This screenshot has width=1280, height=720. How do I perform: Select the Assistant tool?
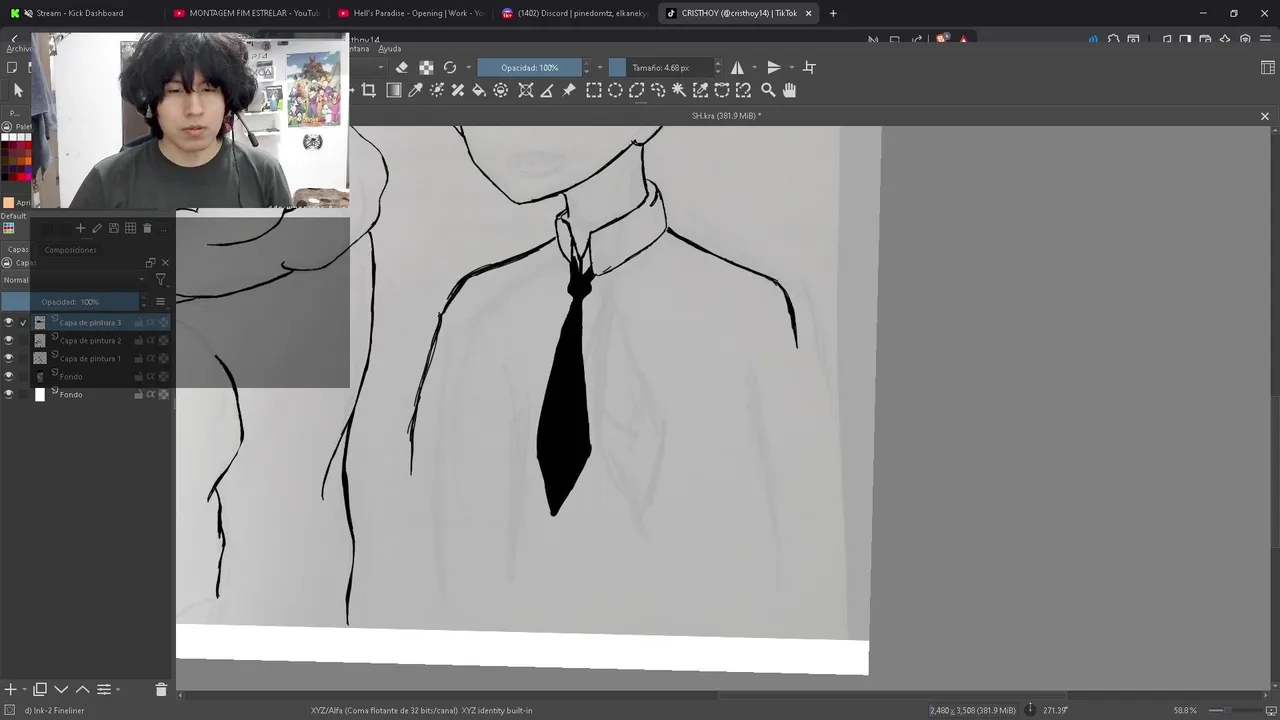click(x=526, y=90)
